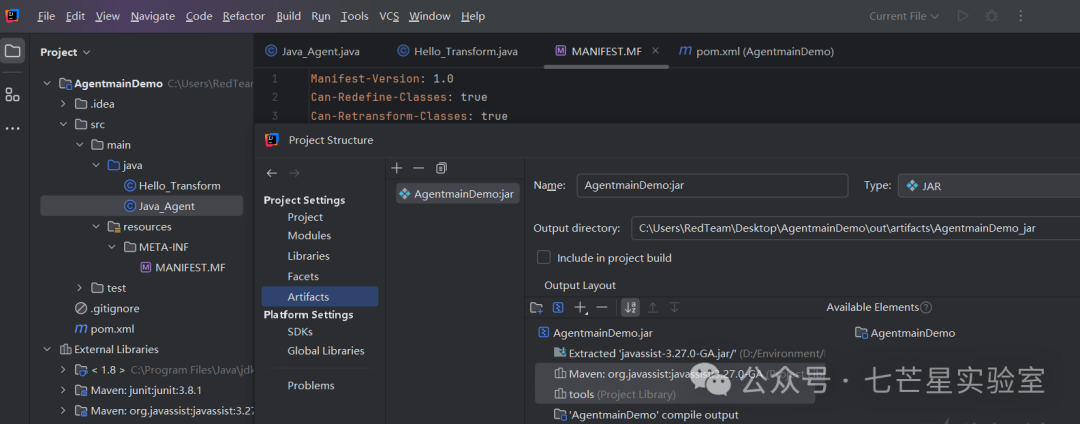
Task: Open the VCS menu
Action: 389,16
